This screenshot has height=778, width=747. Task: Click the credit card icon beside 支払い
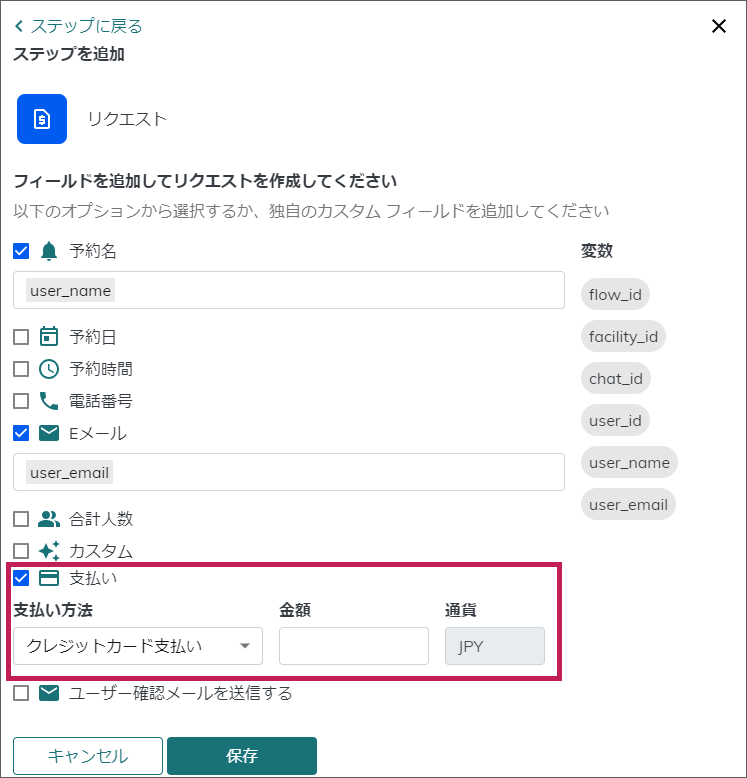(49, 578)
